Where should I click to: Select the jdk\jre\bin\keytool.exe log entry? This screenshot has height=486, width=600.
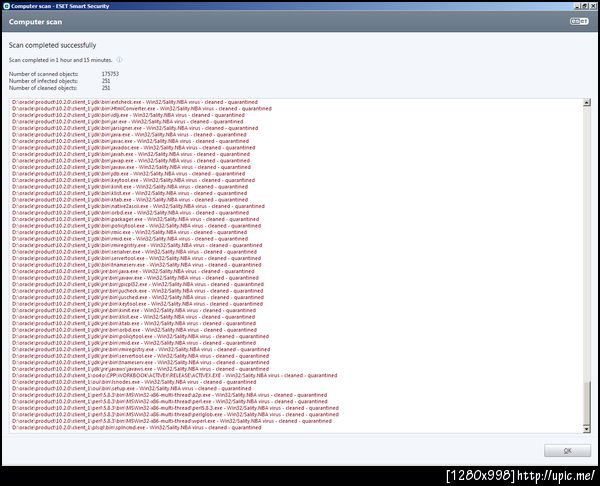[x=137, y=304]
